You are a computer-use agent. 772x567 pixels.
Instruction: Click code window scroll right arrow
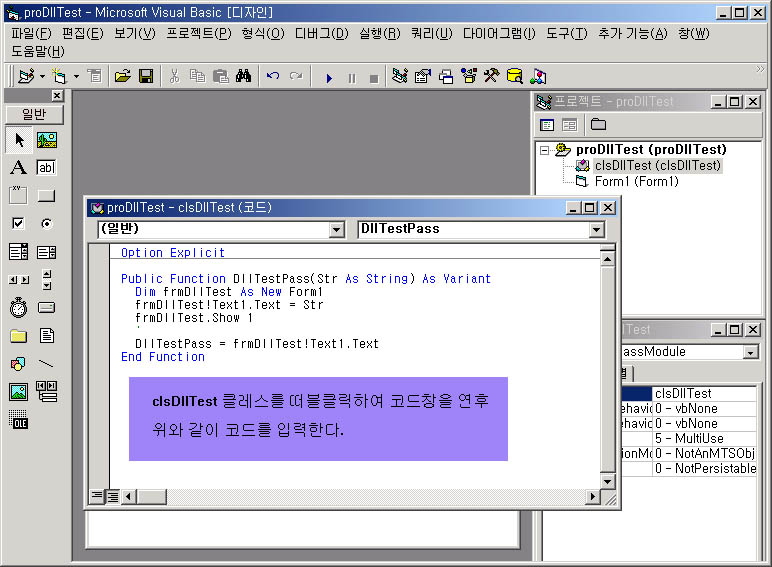click(593, 497)
